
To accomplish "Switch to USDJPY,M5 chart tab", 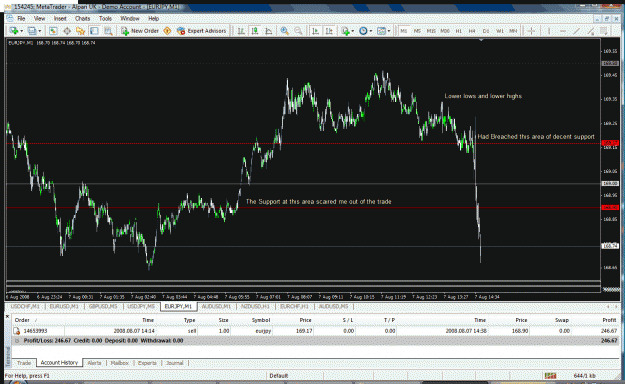I will pos(141,306).
